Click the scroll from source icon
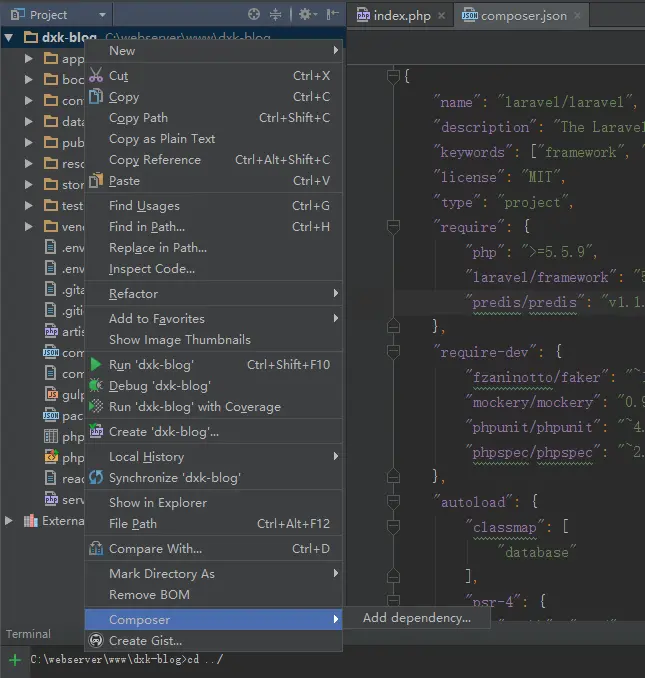645x678 pixels. (254, 15)
